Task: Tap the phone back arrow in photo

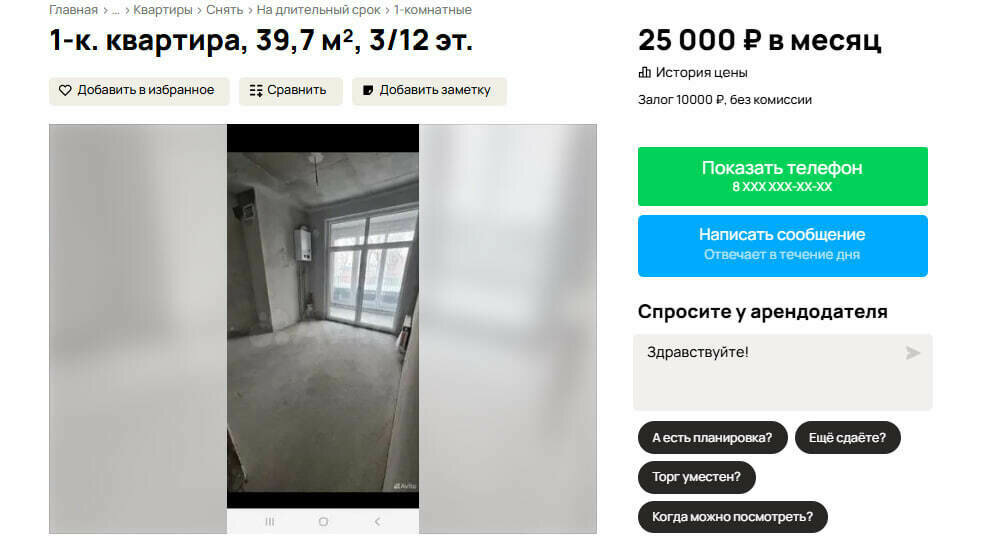Action: [377, 521]
